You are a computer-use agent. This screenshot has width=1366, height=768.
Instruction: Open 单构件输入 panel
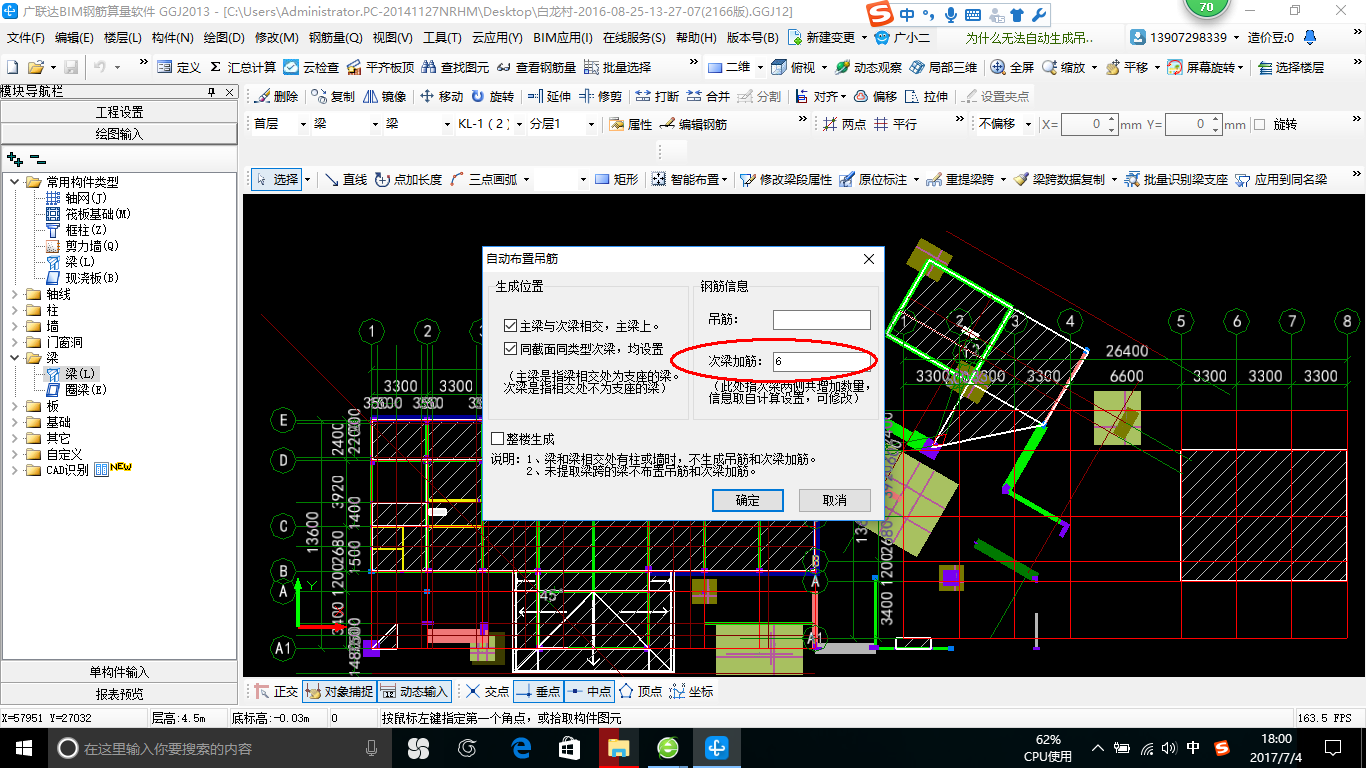coord(120,672)
